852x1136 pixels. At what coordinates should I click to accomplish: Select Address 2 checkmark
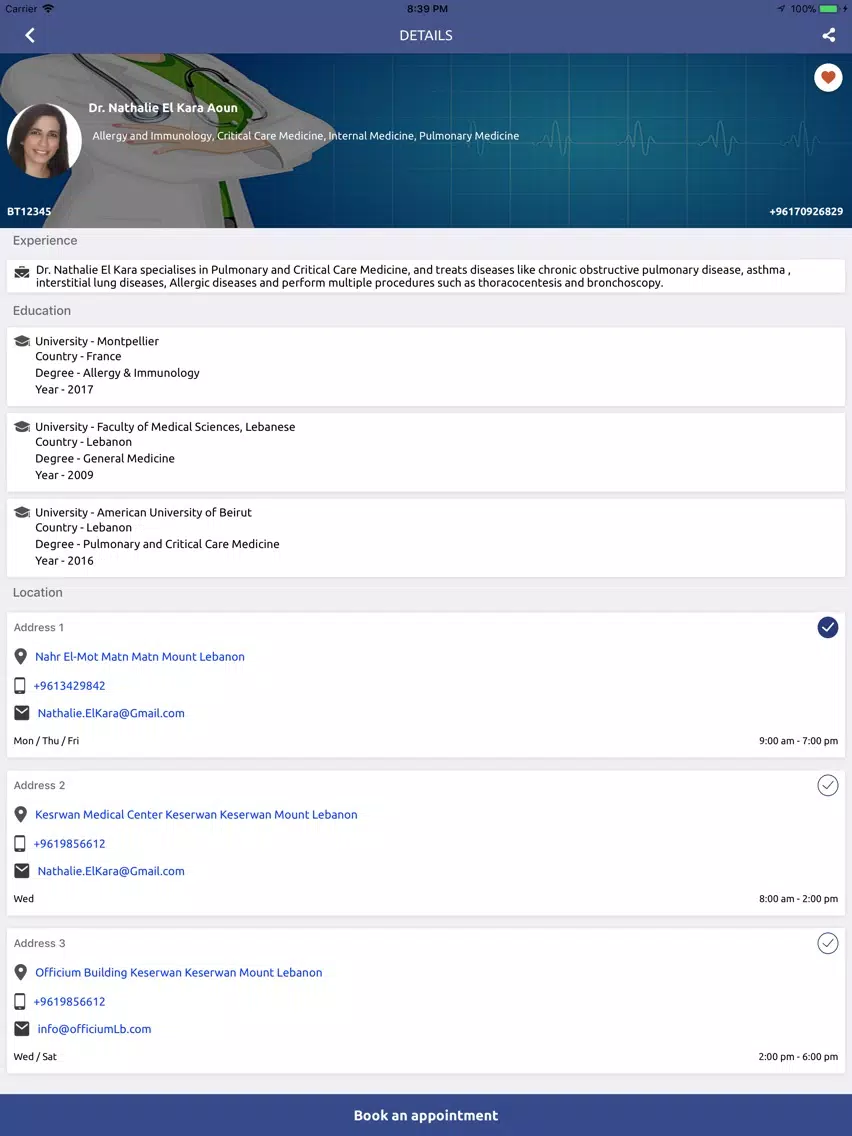[x=827, y=785]
